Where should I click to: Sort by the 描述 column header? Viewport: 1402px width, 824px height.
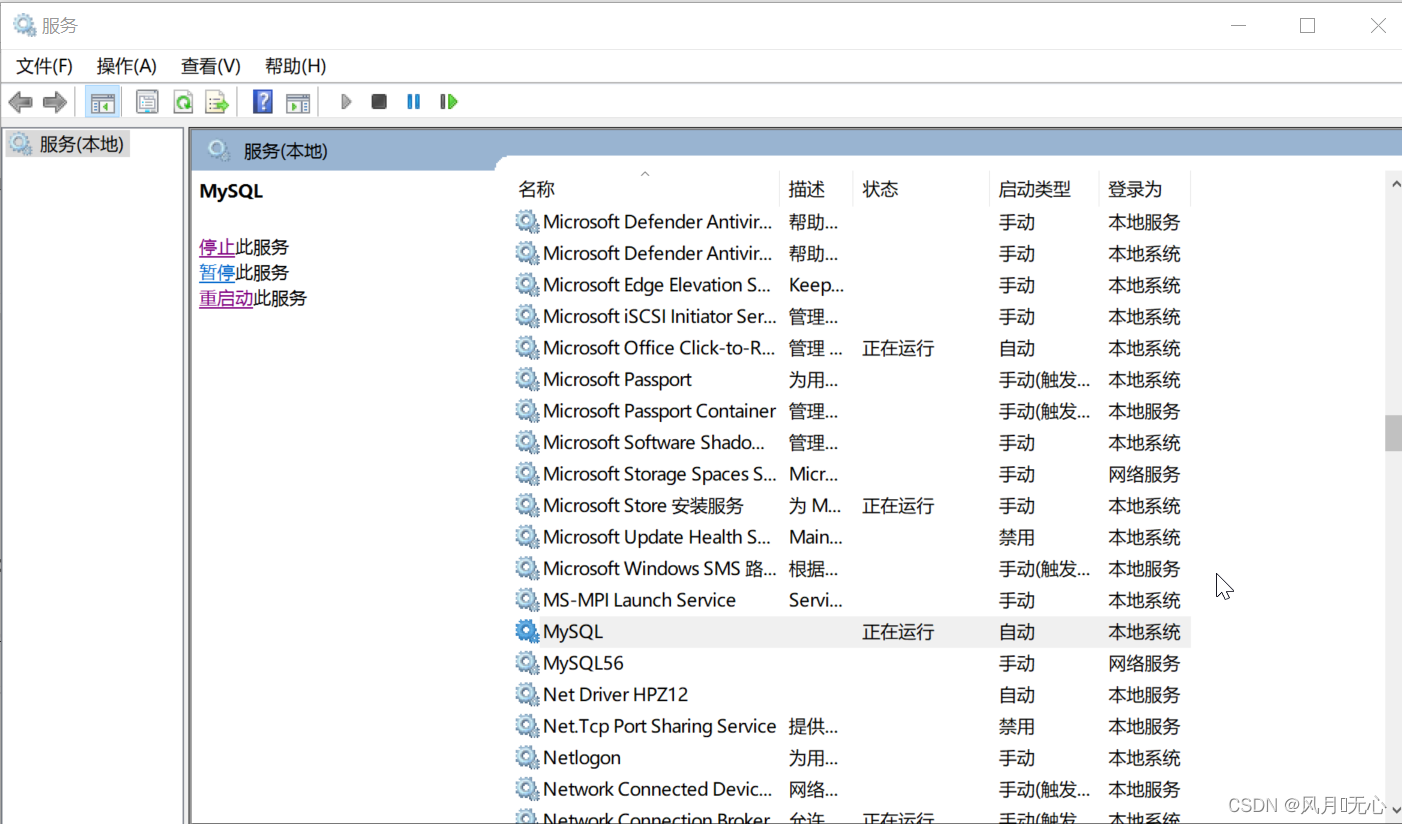point(816,188)
